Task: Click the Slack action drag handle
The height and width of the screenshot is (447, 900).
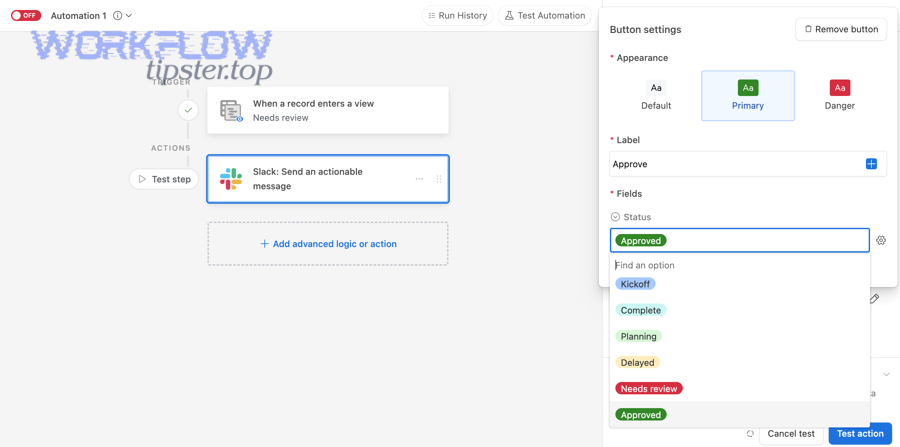Action: point(439,179)
